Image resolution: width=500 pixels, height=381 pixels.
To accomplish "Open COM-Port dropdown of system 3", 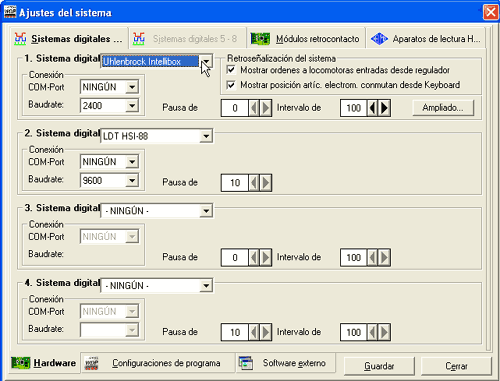I will click(x=132, y=237).
